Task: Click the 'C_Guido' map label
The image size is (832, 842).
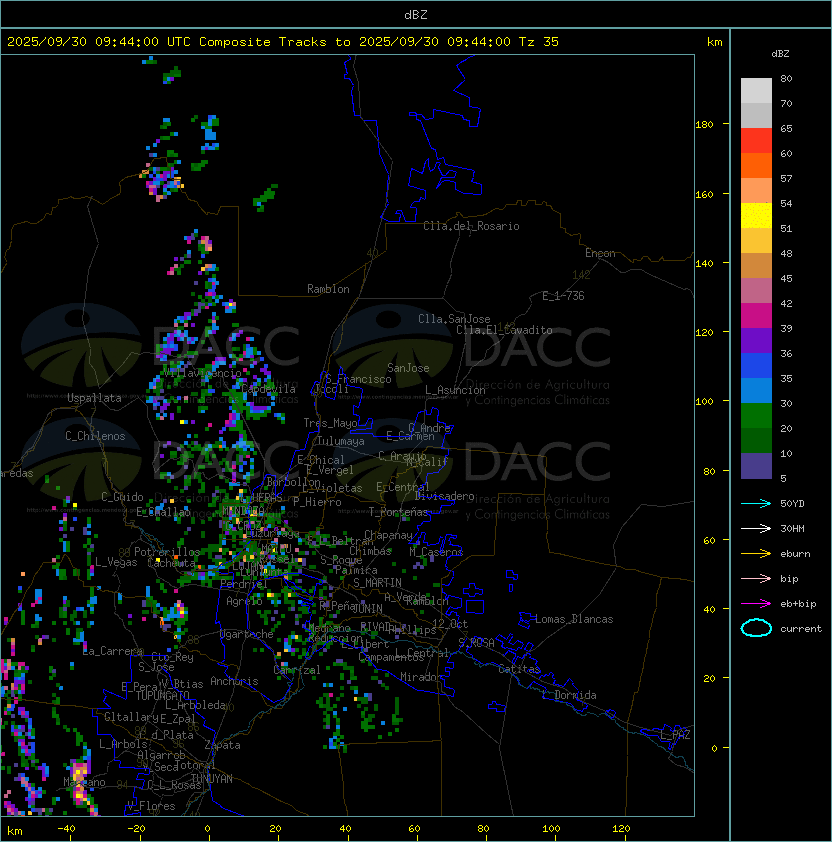Action: 122,497
